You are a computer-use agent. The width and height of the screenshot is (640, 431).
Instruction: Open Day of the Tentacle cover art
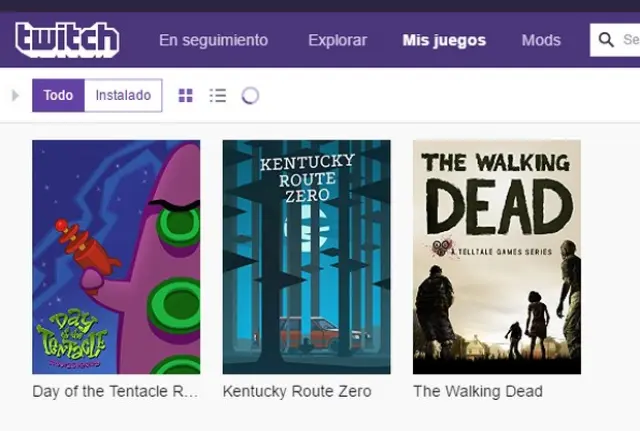pyautogui.click(x=116, y=257)
